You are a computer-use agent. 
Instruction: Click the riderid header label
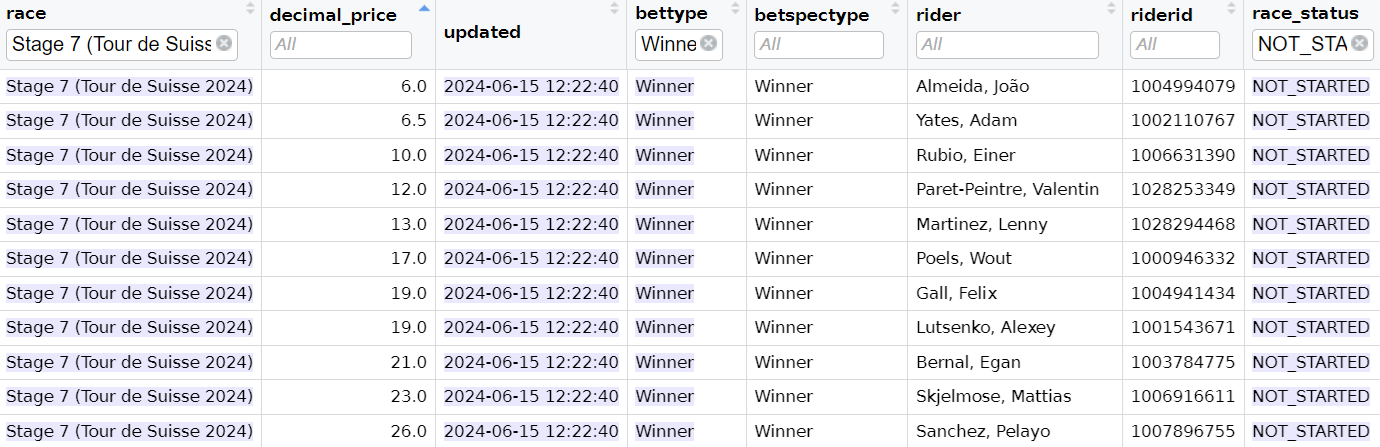click(1162, 14)
